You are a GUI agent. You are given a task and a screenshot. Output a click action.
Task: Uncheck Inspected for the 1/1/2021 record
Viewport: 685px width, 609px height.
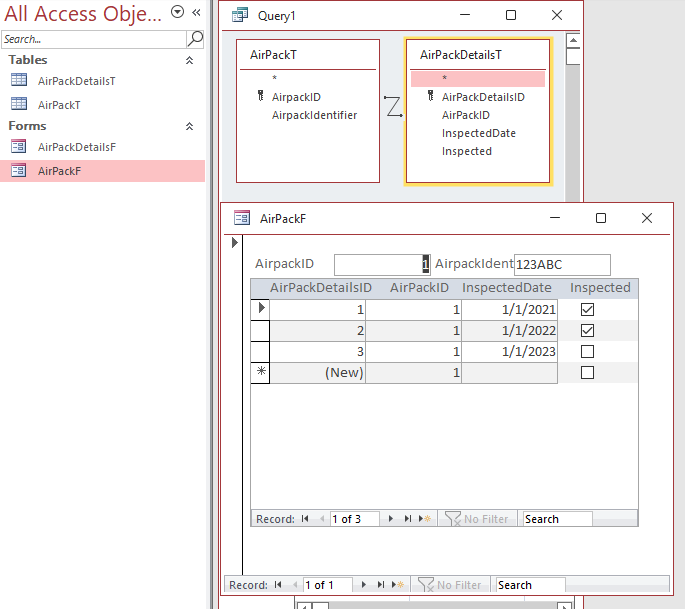587,309
